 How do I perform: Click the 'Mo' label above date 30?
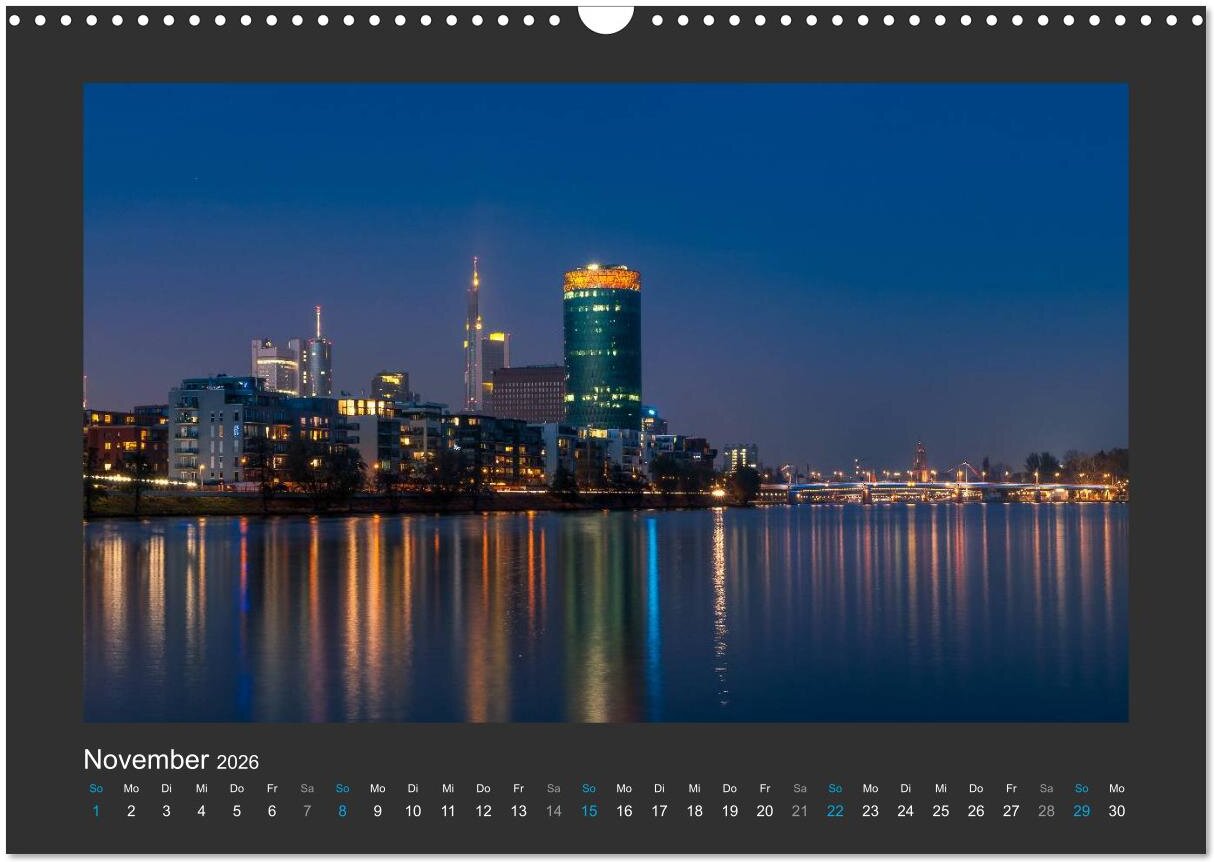[1116, 788]
